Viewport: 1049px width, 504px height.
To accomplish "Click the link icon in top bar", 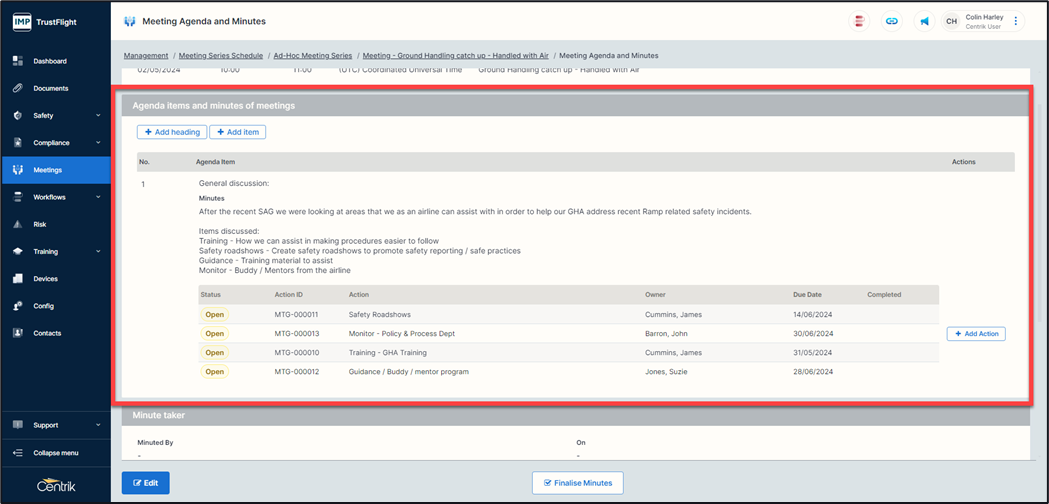I will point(892,21).
